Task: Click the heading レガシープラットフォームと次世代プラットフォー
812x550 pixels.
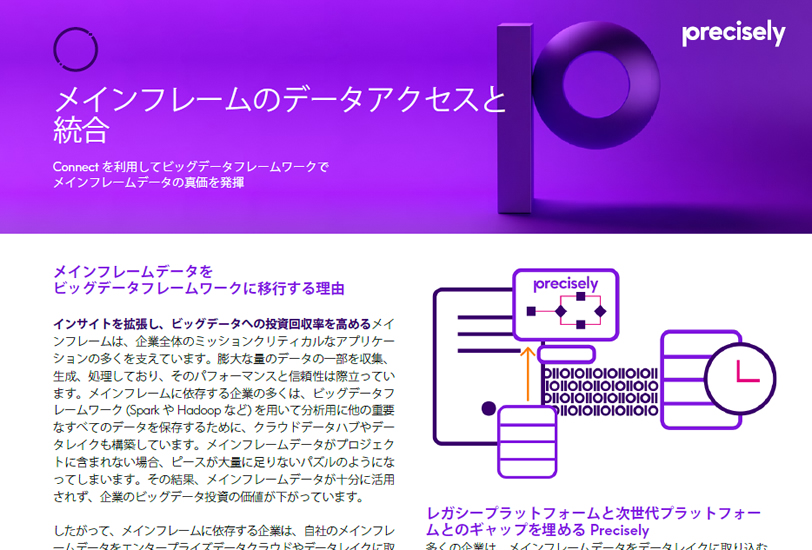Action: [593, 513]
